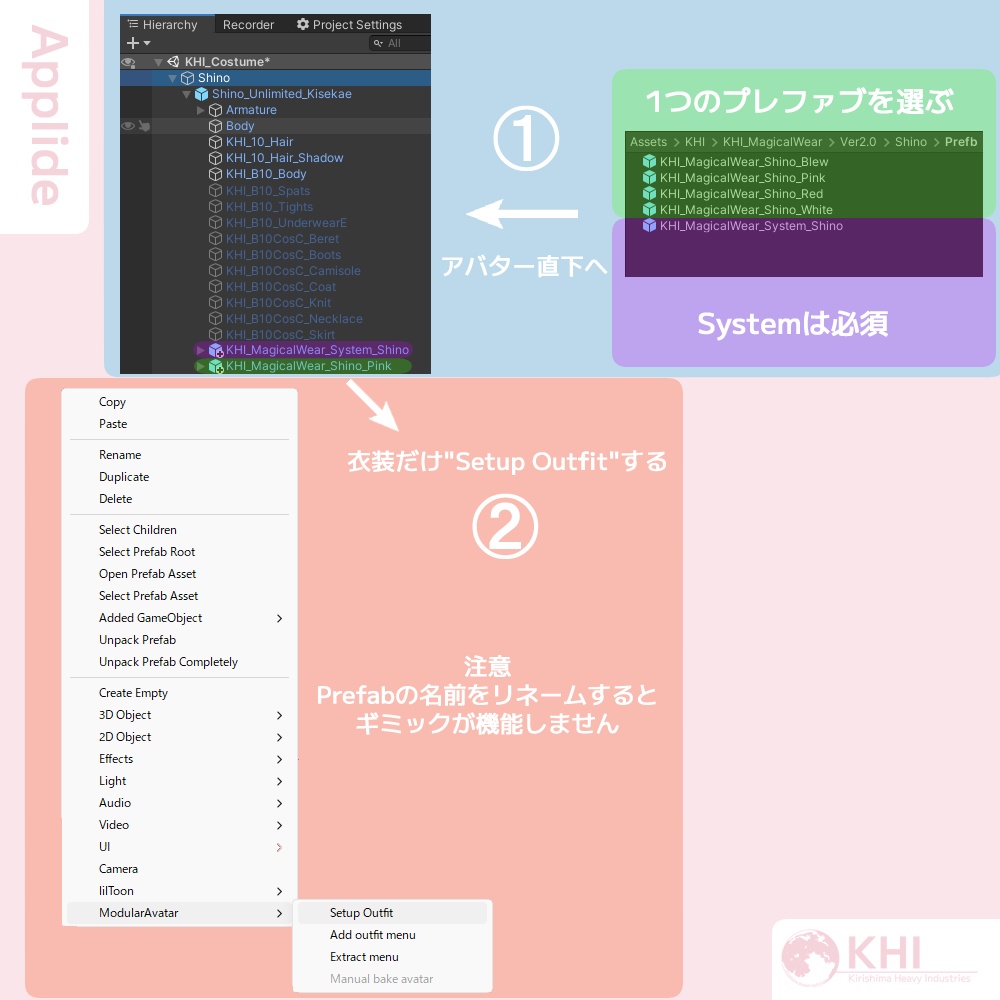Click the KHI_B10CosC_Coat cube icon
Viewport: 1000px width, 1000px height.
pyautogui.click(x=216, y=286)
